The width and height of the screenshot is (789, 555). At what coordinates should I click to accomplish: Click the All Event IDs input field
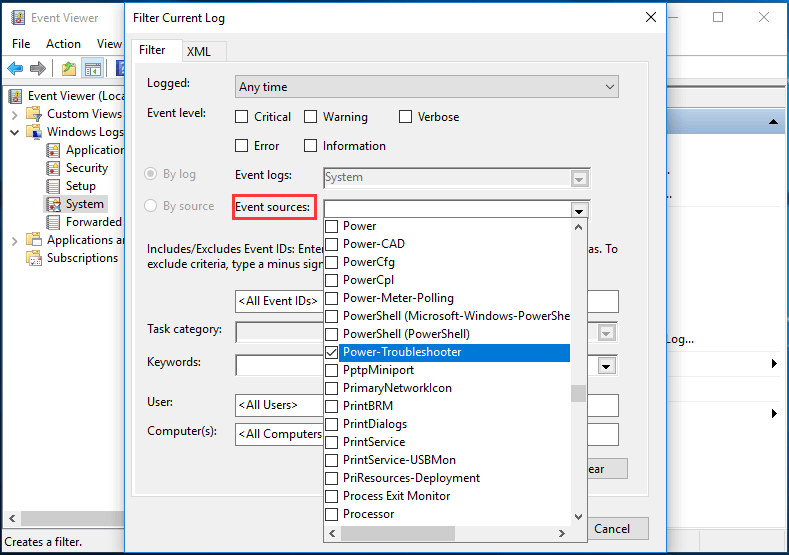click(278, 301)
